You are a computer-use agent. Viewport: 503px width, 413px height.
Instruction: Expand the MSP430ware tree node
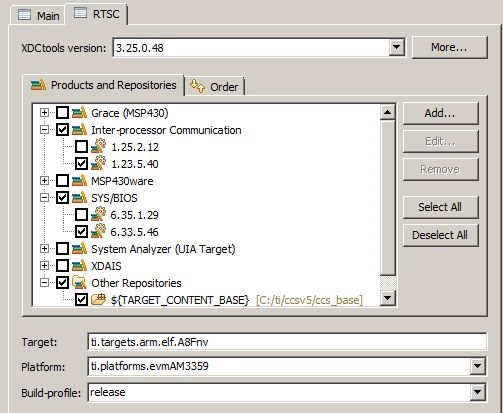(44, 181)
